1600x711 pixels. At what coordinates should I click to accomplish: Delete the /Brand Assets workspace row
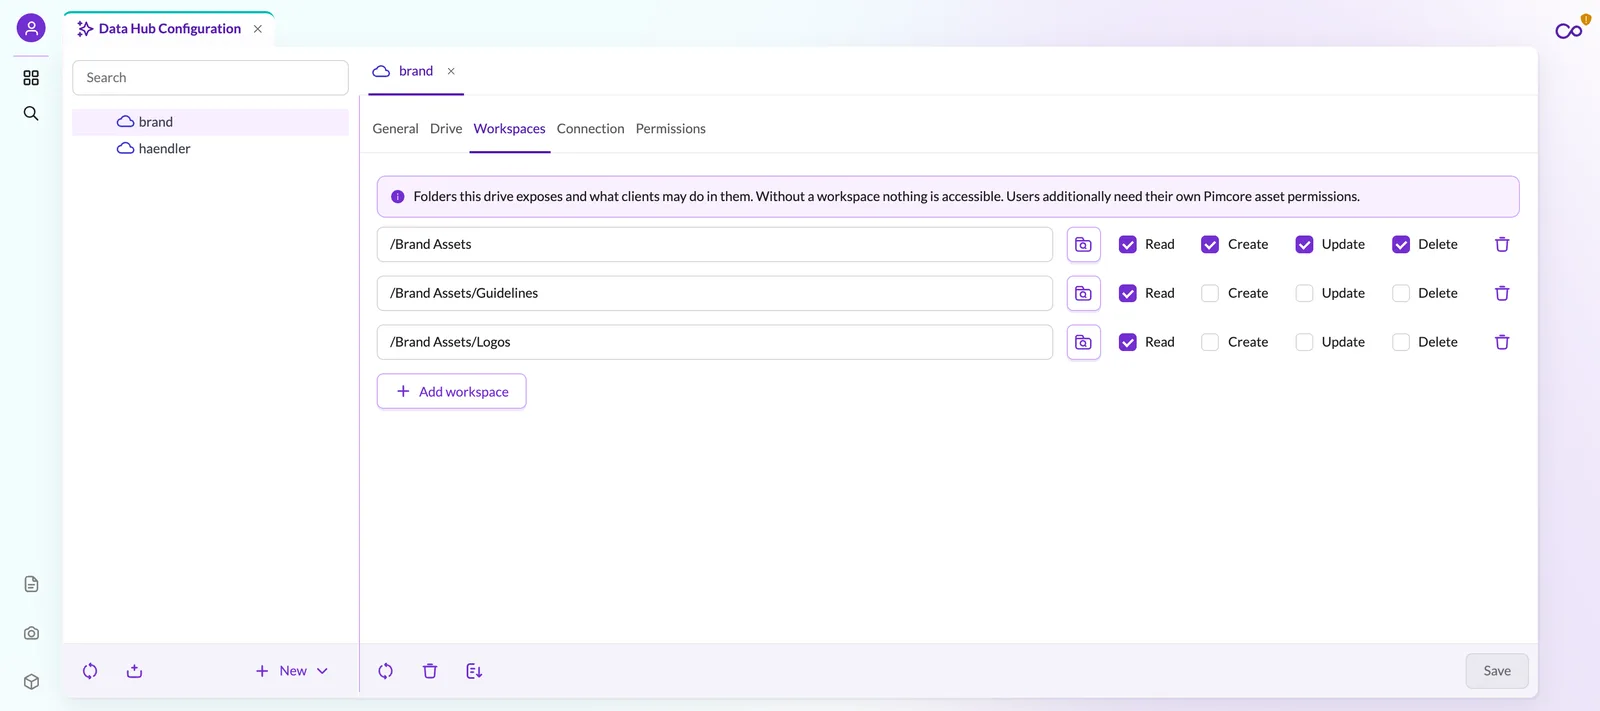pos(1502,245)
